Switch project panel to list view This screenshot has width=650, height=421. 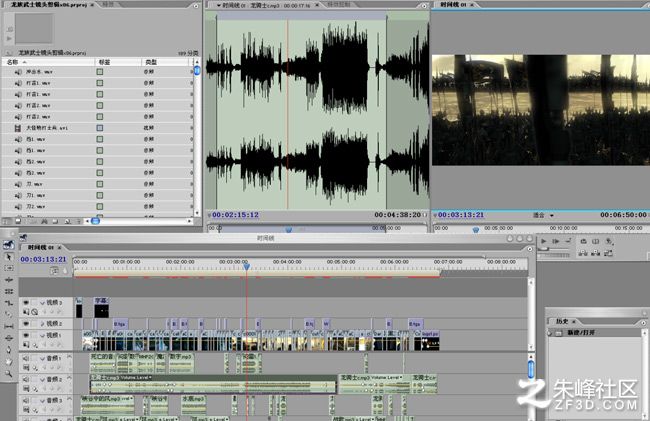7,221
